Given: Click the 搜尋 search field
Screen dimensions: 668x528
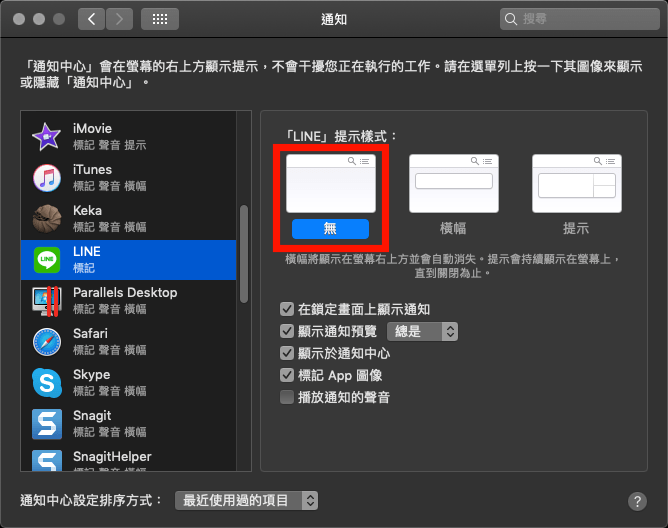Looking at the screenshot, I should (x=580, y=19).
